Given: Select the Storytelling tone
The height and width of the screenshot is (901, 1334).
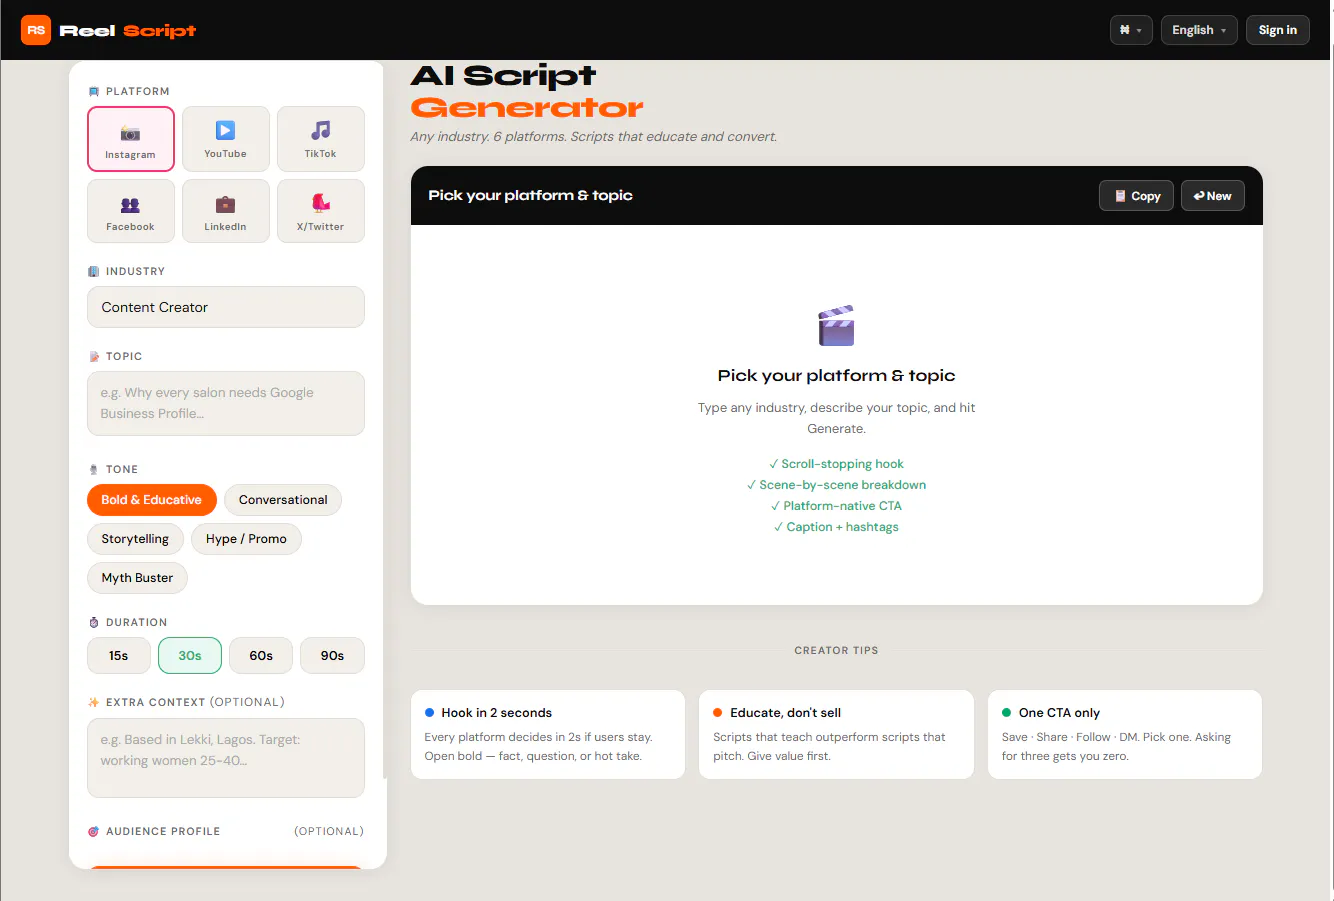Looking at the screenshot, I should pyautogui.click(x=135, y=539).
